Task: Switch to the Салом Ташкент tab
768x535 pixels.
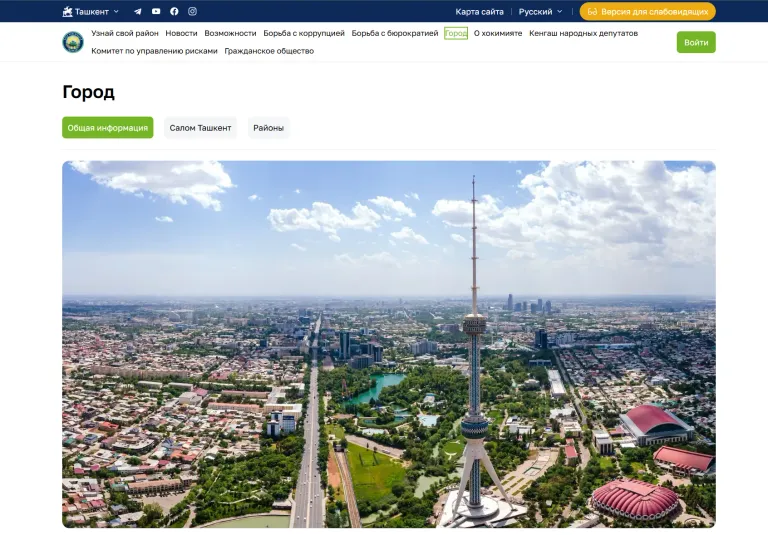Action: (x=200, y=127)
